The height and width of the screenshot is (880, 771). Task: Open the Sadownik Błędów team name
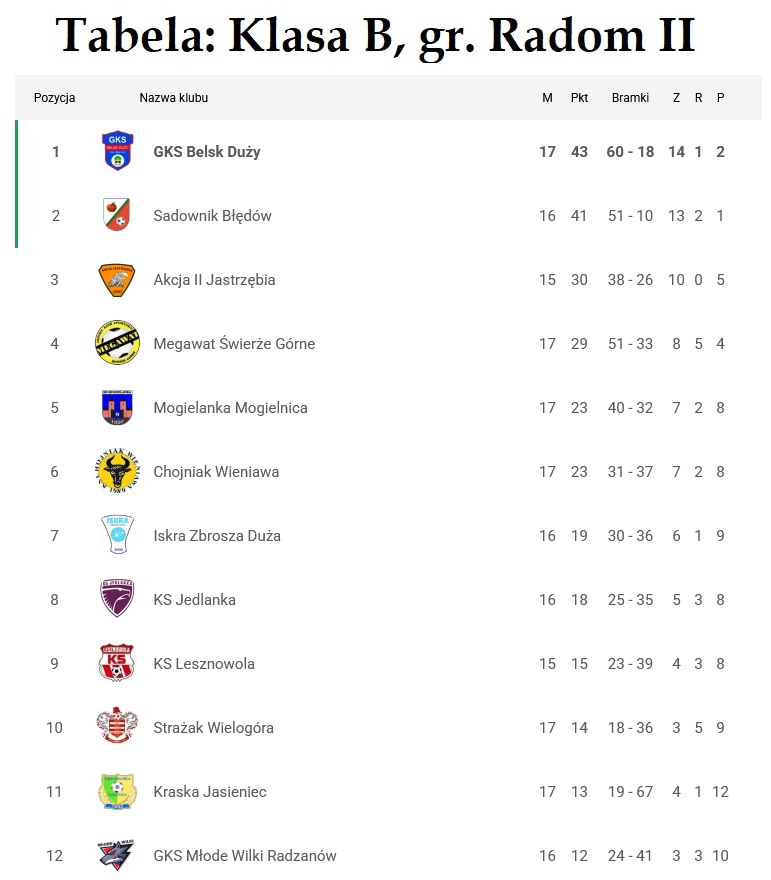point(212,216)
